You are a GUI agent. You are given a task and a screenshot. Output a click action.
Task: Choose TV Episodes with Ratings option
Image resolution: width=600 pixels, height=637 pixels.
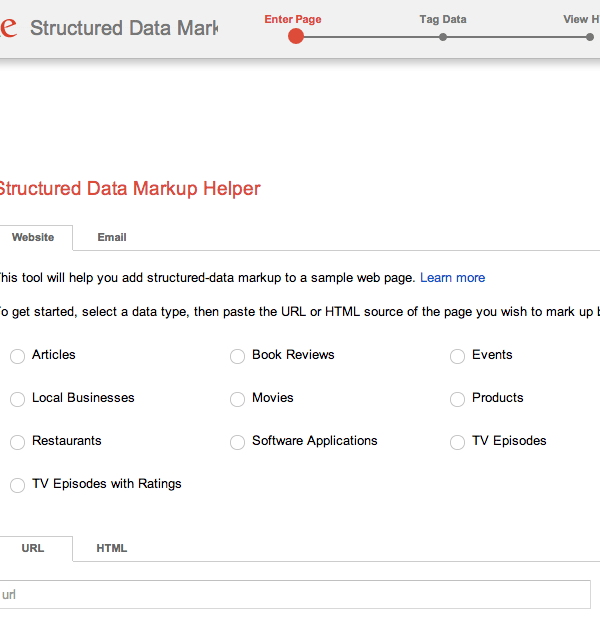17,485
